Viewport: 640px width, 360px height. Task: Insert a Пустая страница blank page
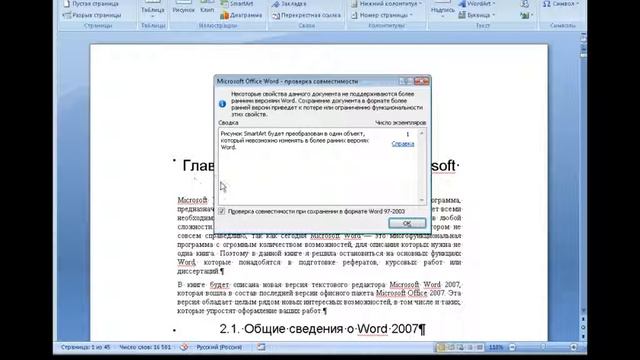click(x=91, y=4)
